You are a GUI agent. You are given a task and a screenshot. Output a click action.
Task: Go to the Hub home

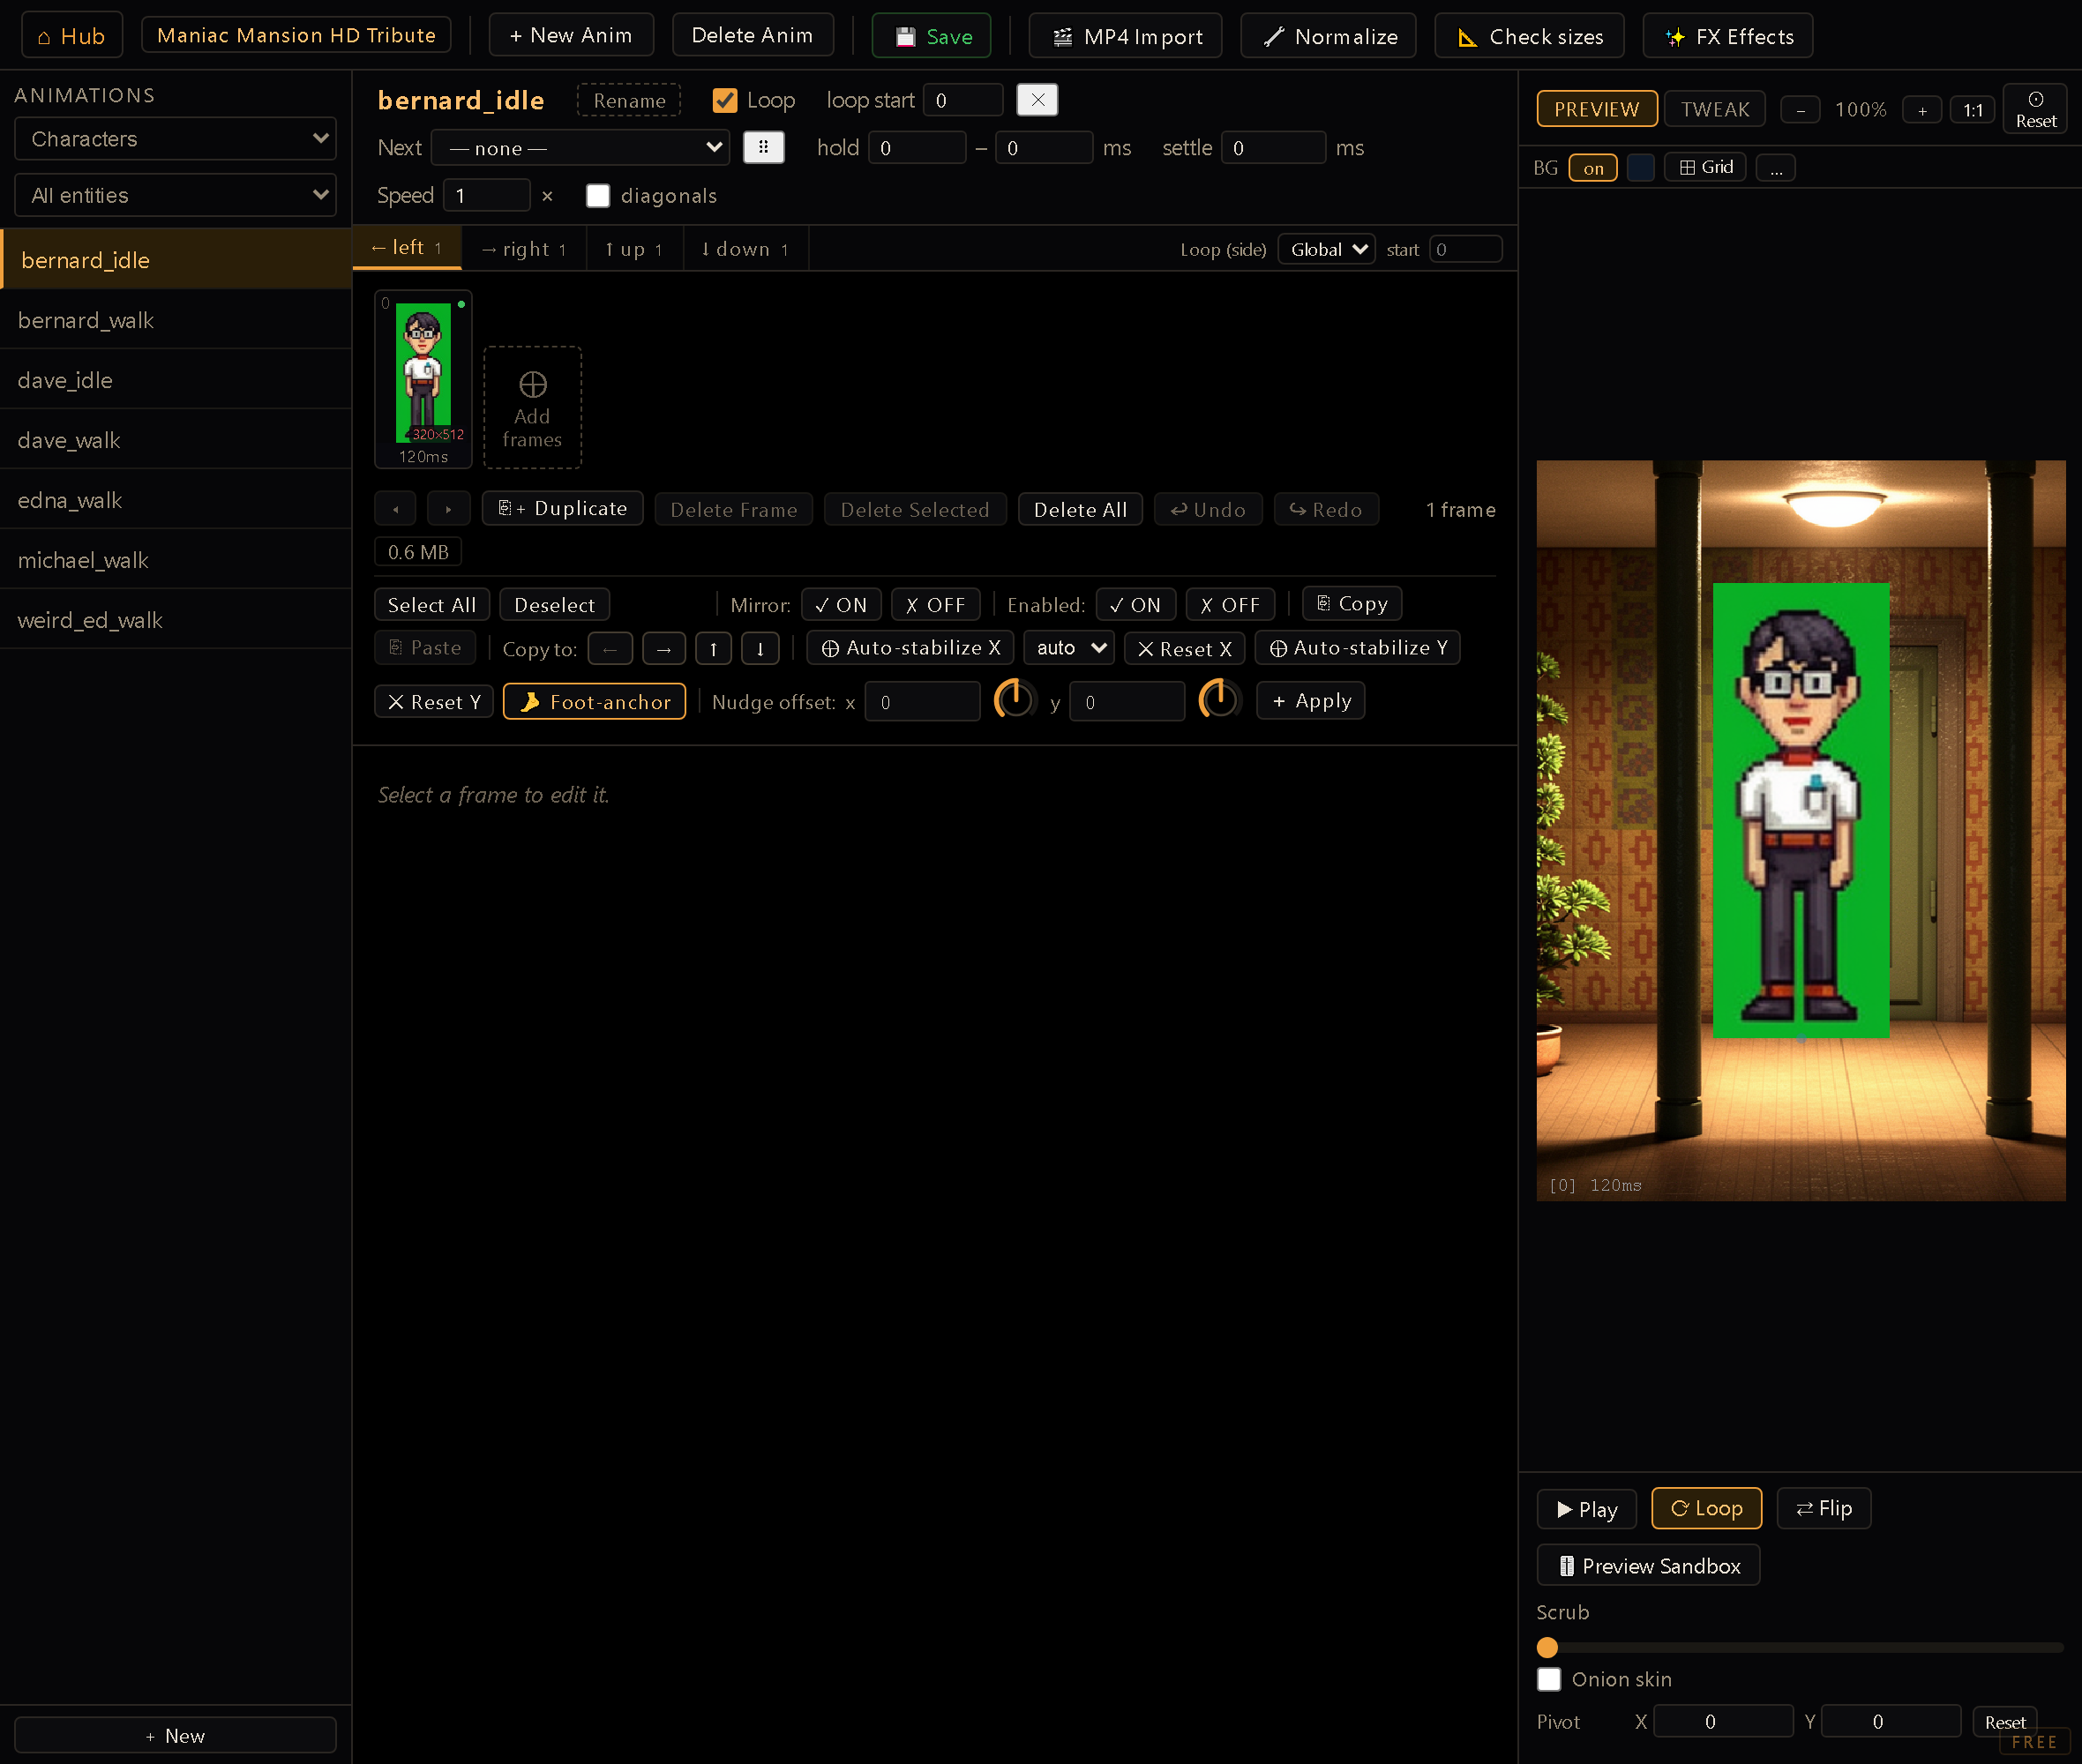(71, 36)
